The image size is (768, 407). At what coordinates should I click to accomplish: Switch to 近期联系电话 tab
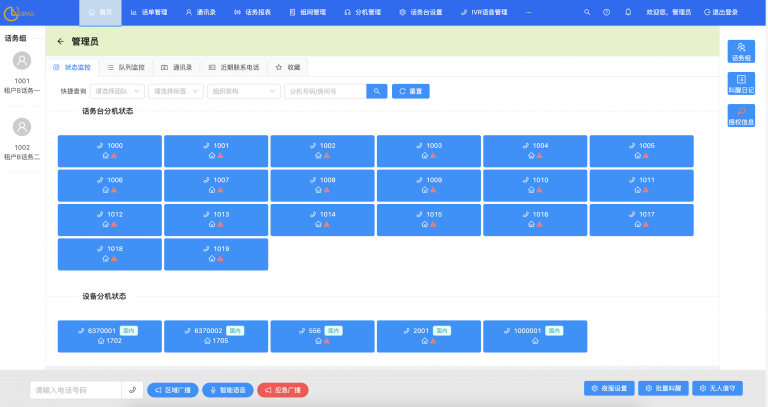tap(234, 68)
